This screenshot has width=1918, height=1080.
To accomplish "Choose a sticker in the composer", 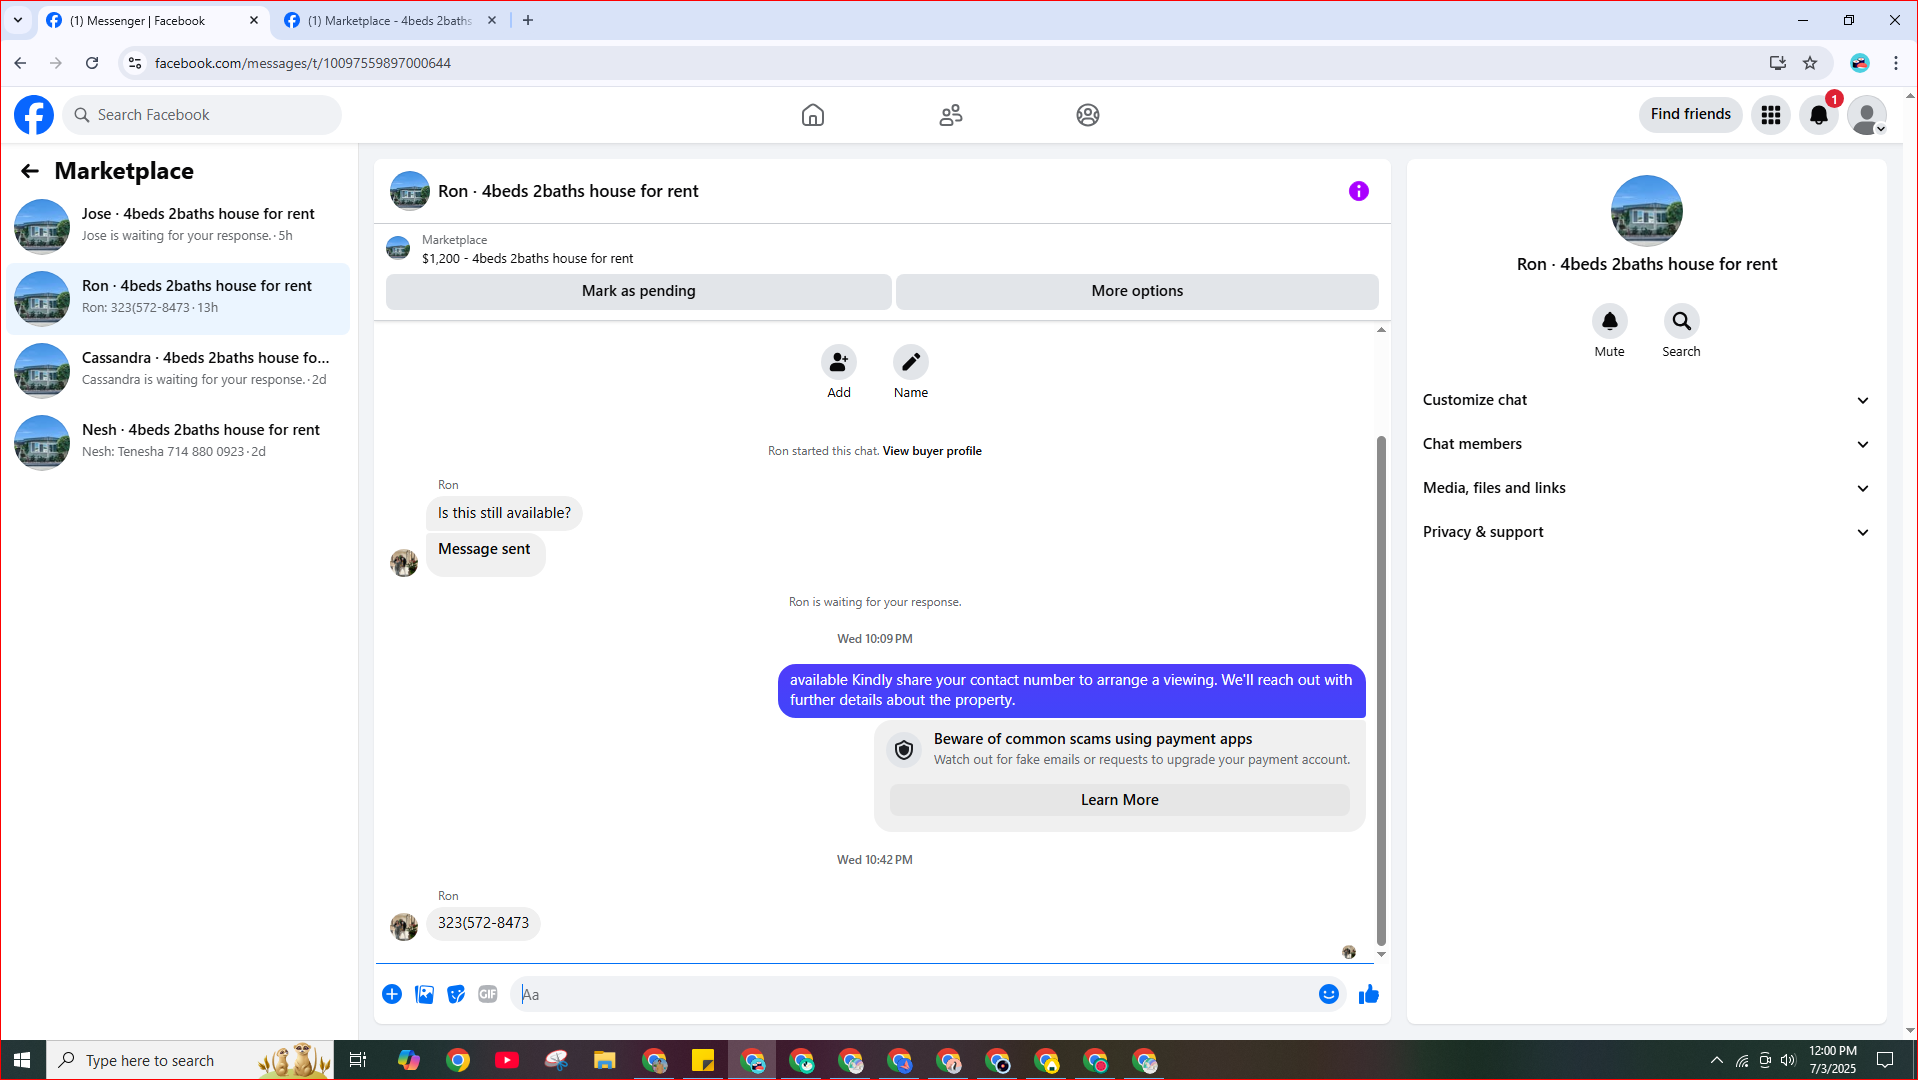I will (456, 994).
